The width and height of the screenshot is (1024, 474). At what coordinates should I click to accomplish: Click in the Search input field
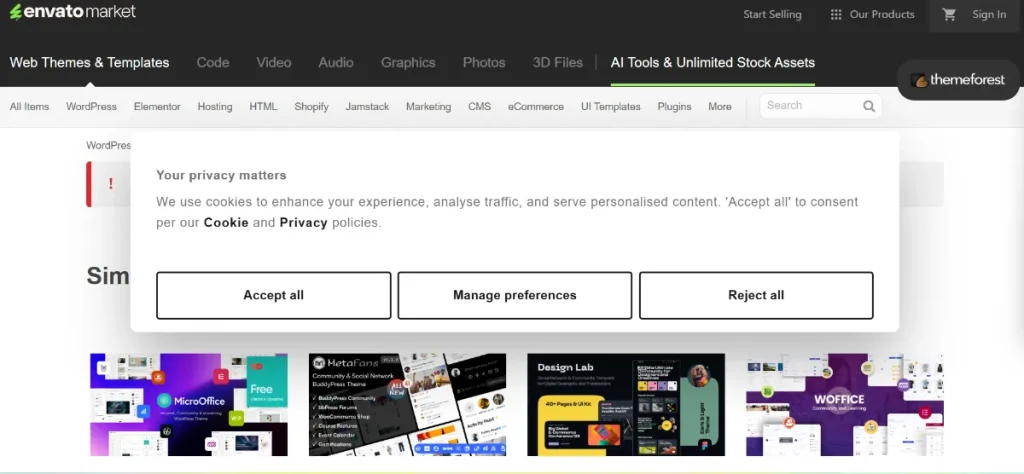point(808,106)
